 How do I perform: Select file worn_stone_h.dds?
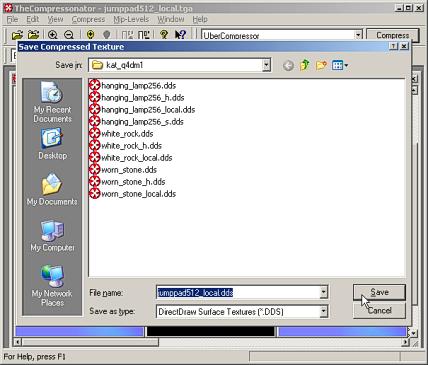127,182
